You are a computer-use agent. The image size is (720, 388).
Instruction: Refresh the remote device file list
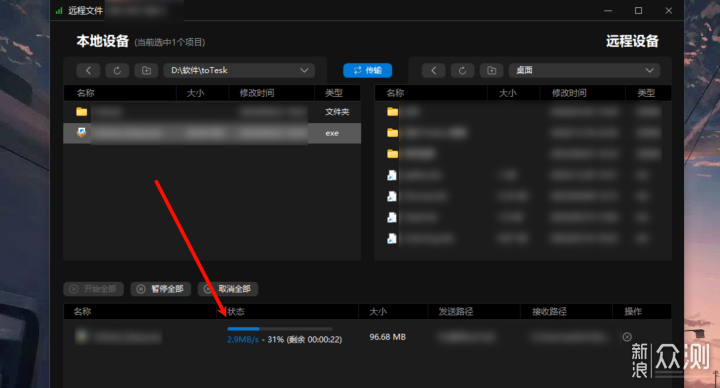[462, 70]
